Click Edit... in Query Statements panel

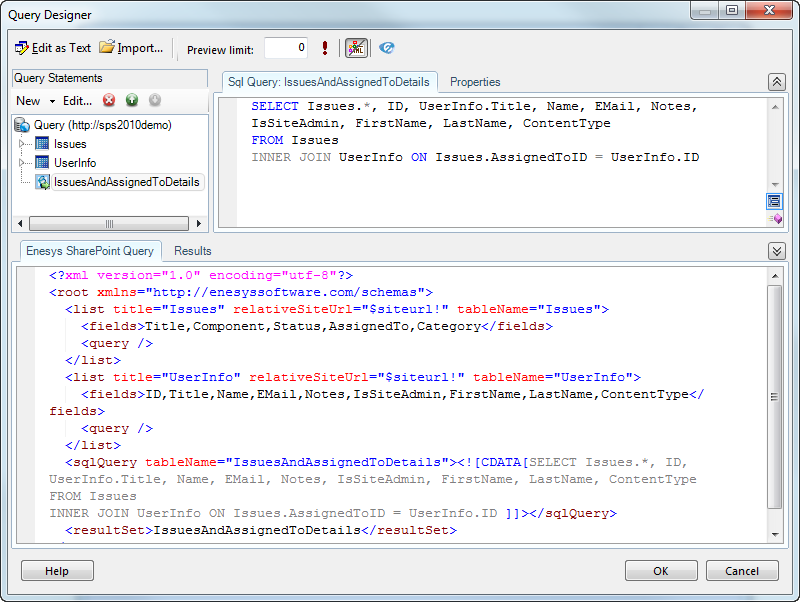click(x=77, y=101)
